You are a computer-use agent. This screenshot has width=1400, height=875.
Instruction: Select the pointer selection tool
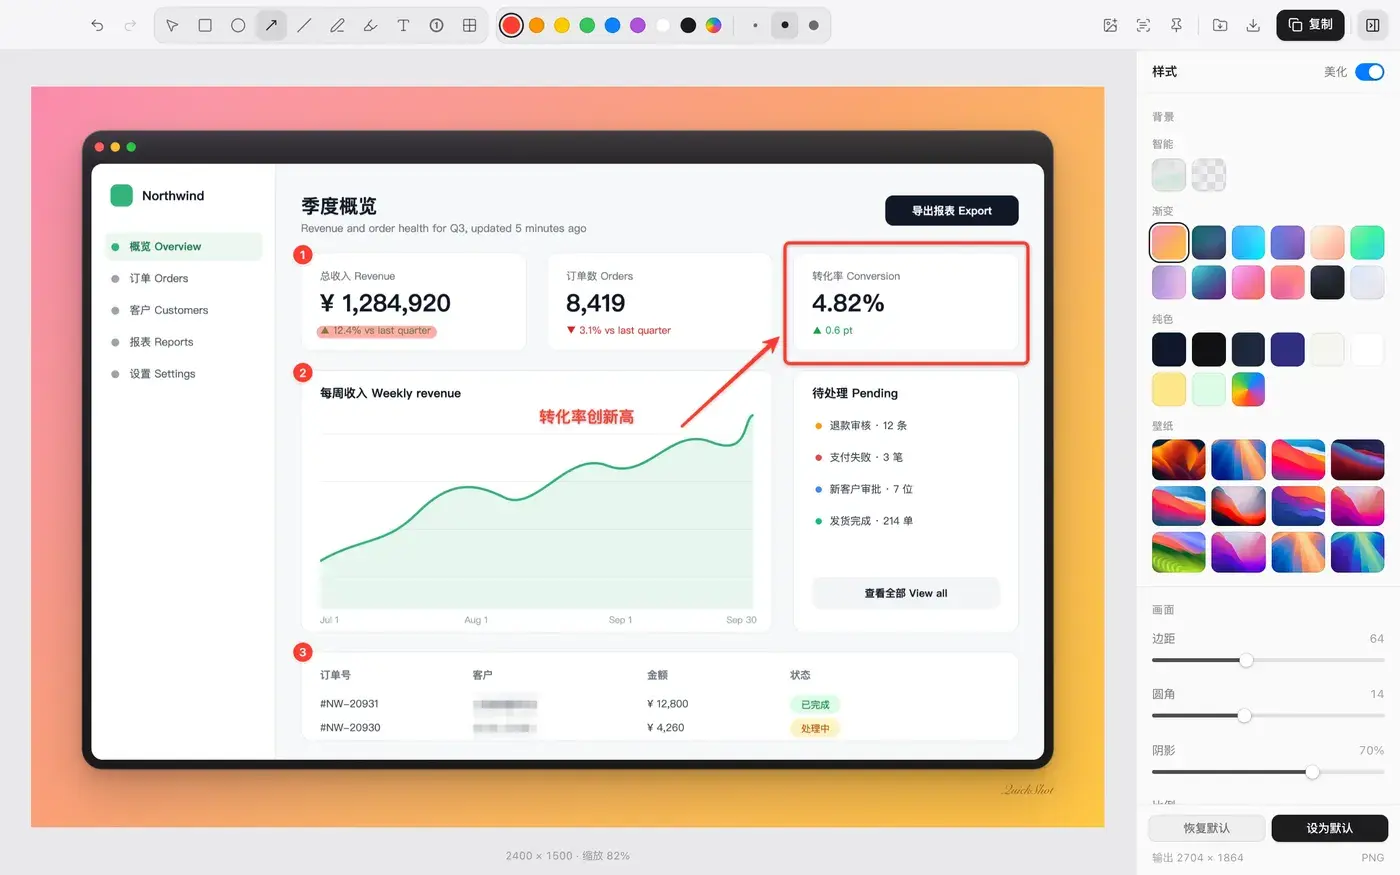(172, 25)
